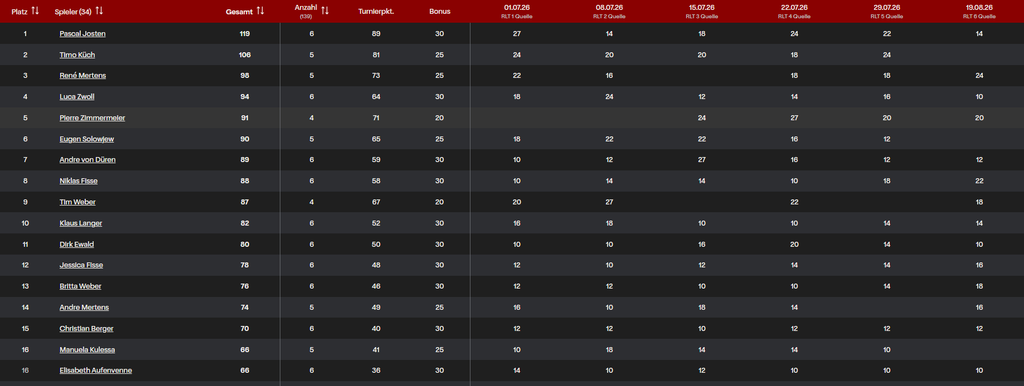This screenshot has height=386, width=1024.
Task: Open player profile Eugen Solowjew
Action: (87, 139)
